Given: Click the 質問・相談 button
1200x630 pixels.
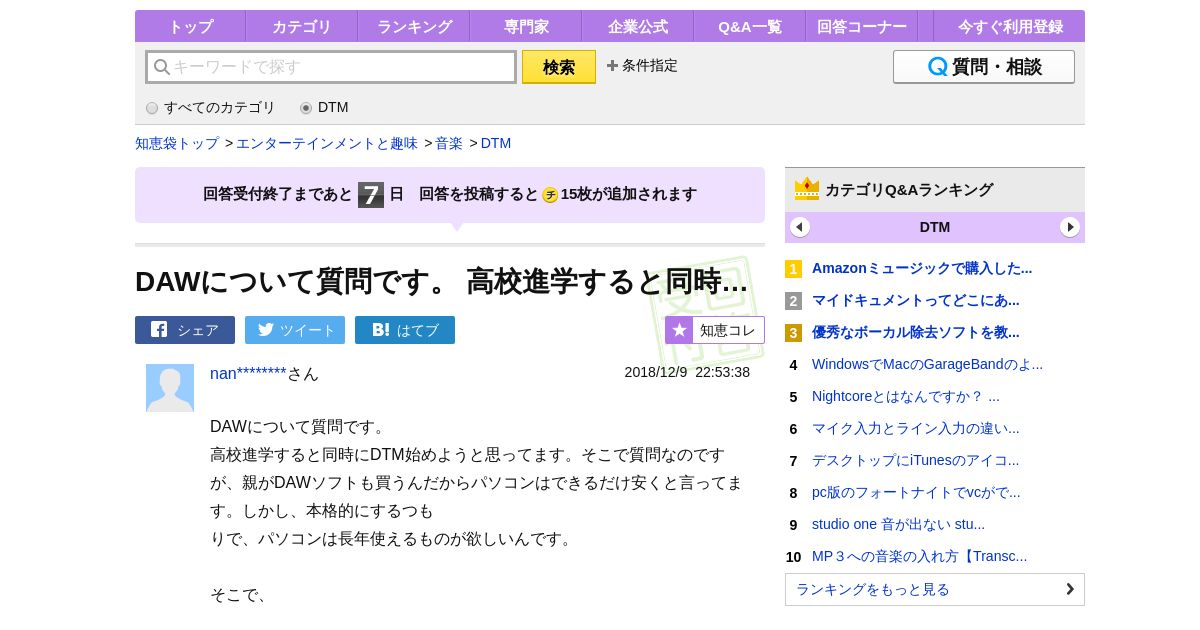Looking at the screenshot, I should (984, 67).
